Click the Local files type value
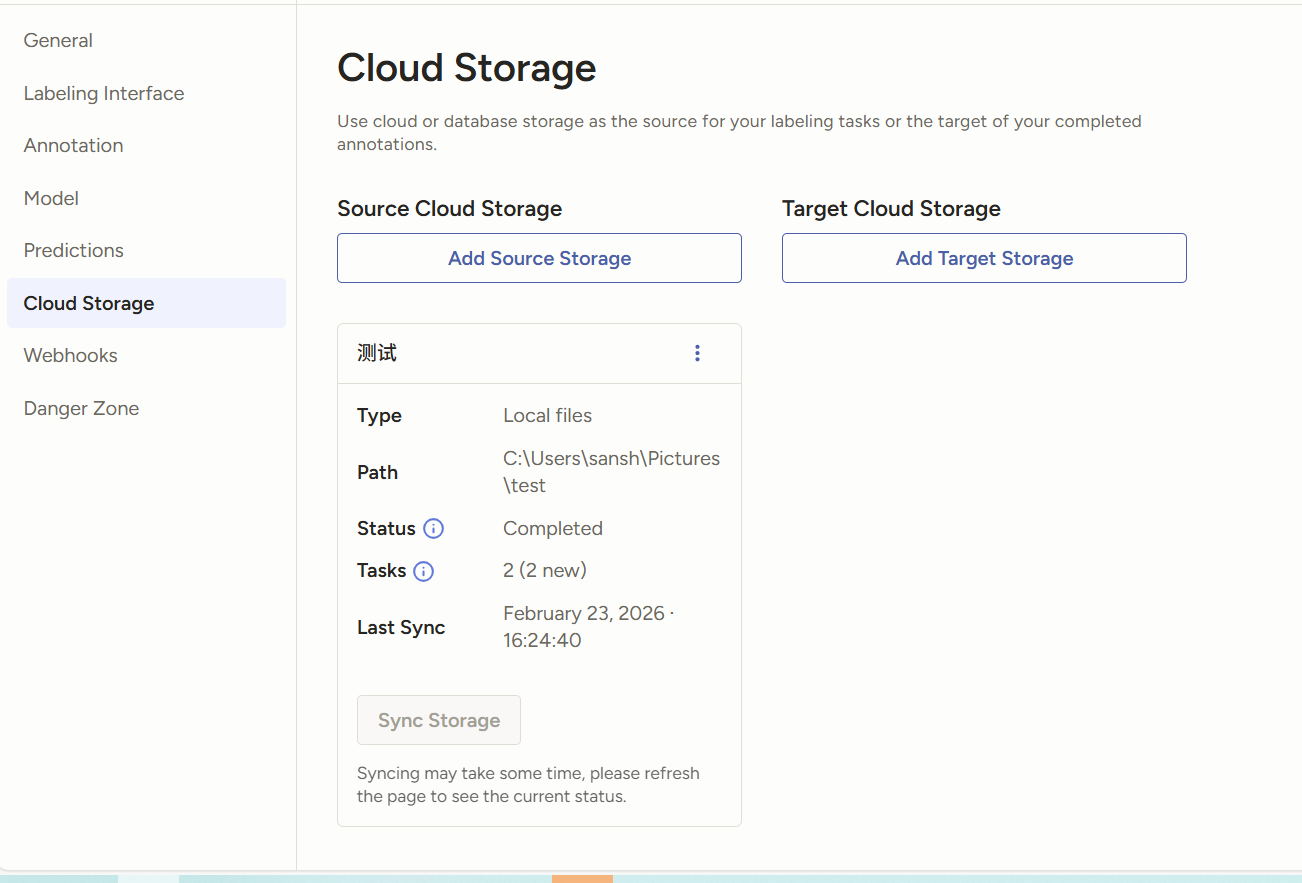Image resolution: width=1302 pixels, height=883 pixels. [x=547, y=415]
